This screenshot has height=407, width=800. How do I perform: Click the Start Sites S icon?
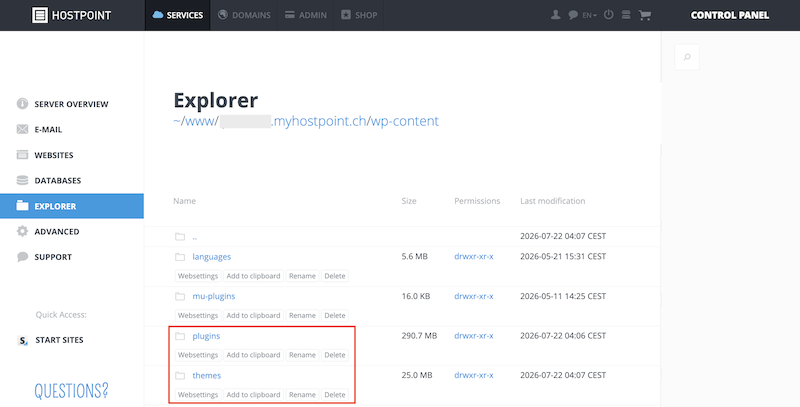click(x=22, y=340)
